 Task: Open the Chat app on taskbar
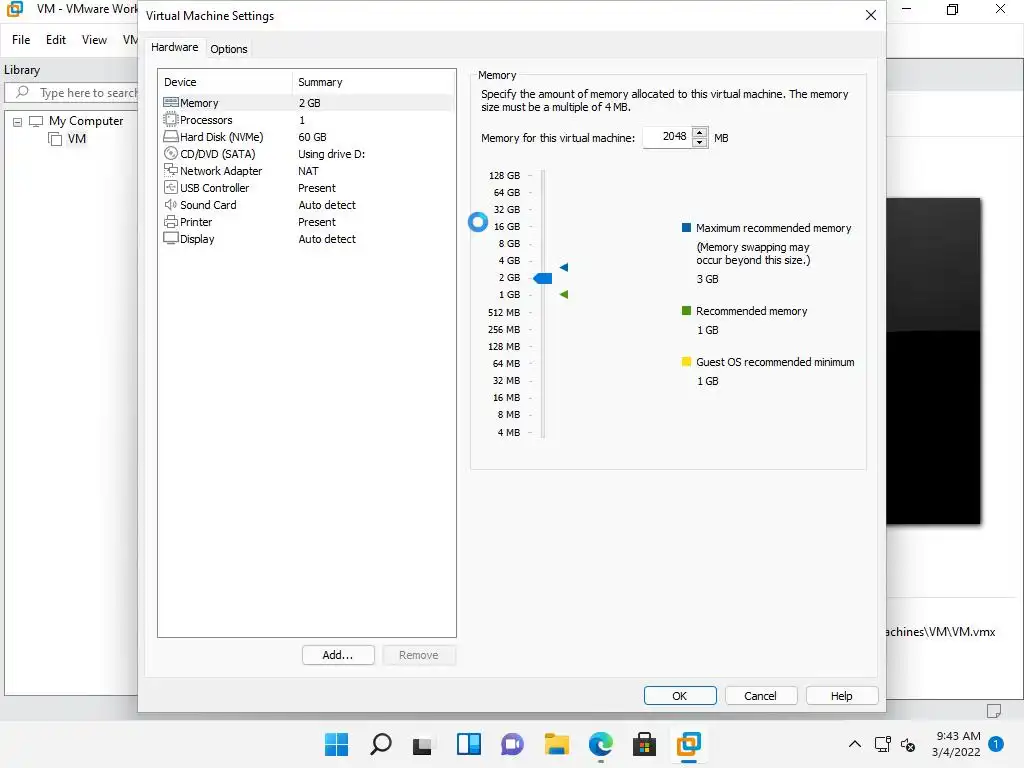click(x=513, y=744)
